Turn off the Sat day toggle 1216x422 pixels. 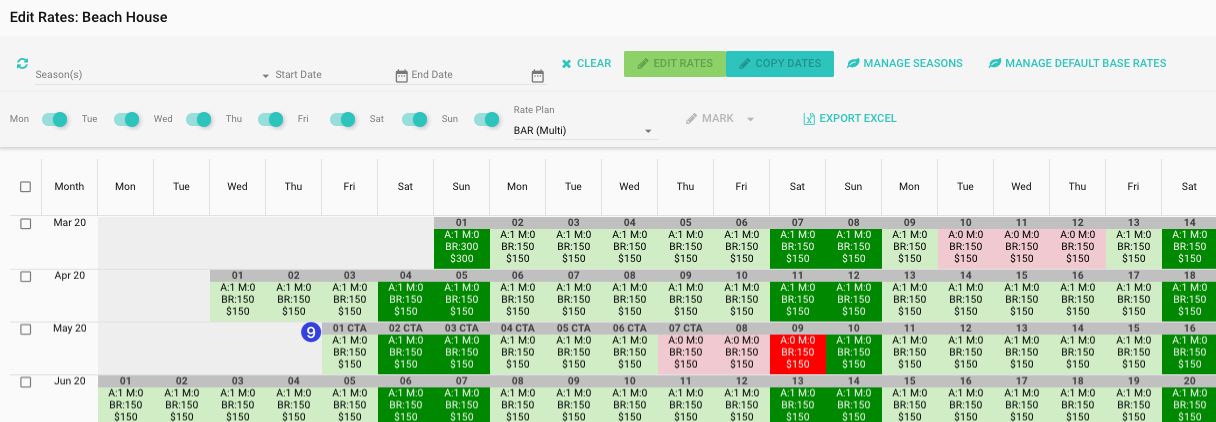point(414,119)
